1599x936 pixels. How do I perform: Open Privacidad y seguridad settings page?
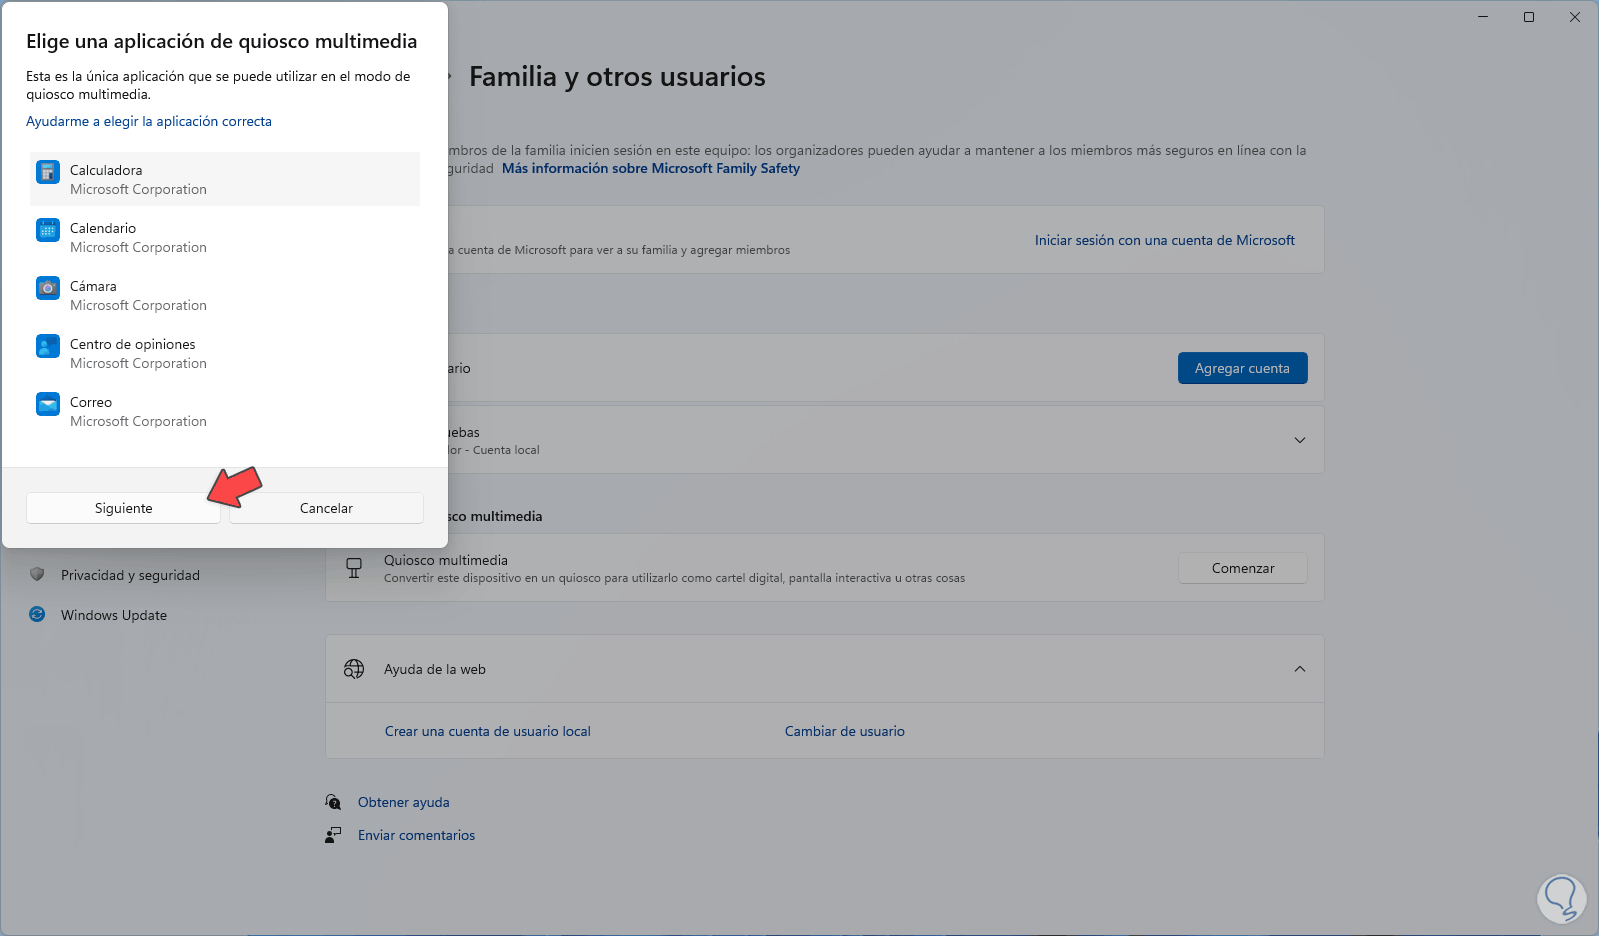(x=130, y=575)
